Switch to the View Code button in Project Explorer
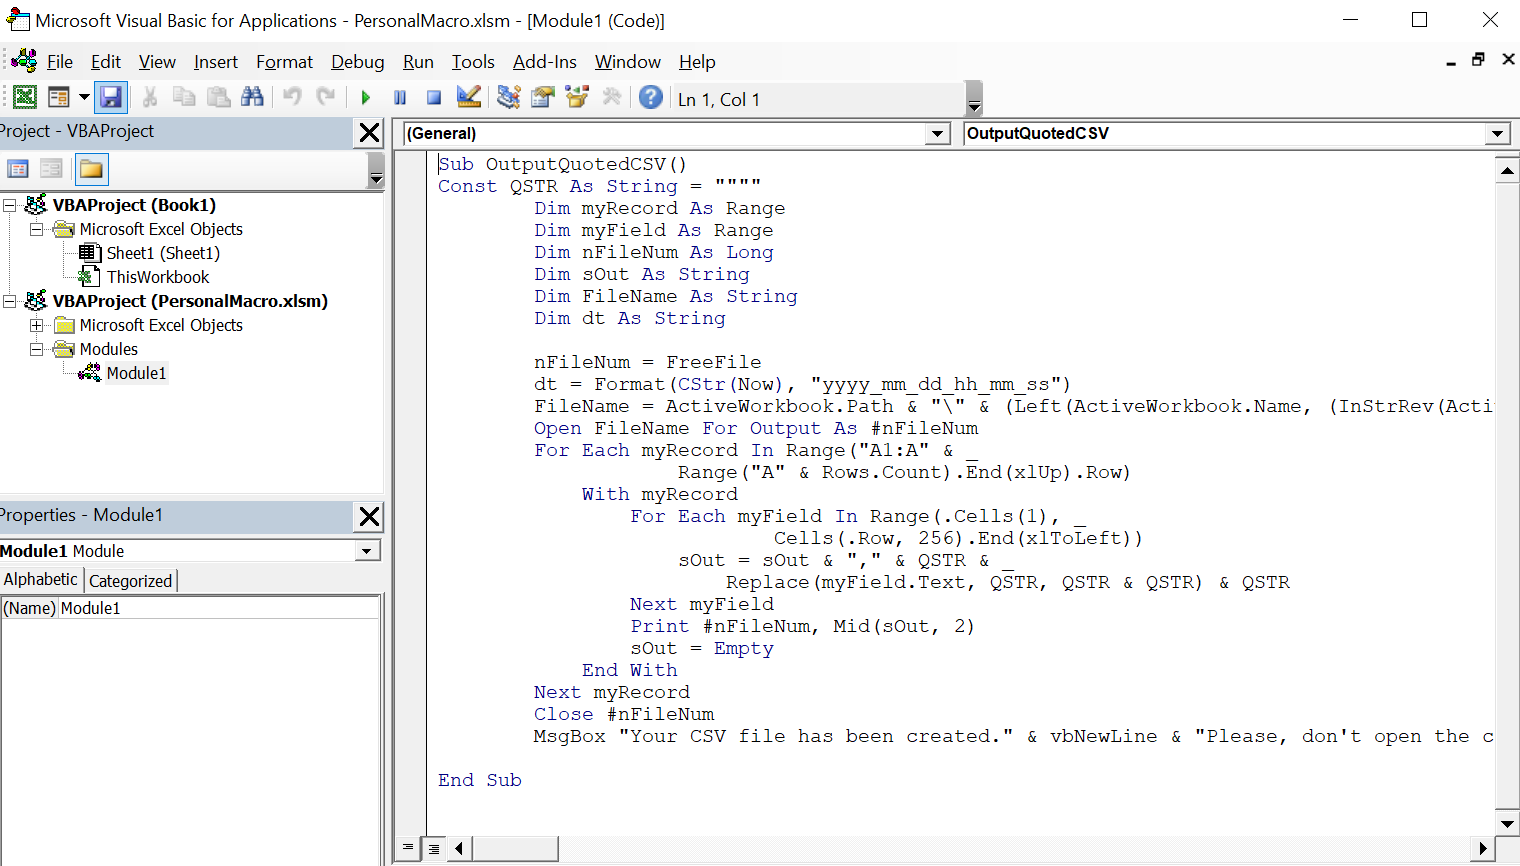The width and height of the screenshot is (1520, 866). coord(18,169)
